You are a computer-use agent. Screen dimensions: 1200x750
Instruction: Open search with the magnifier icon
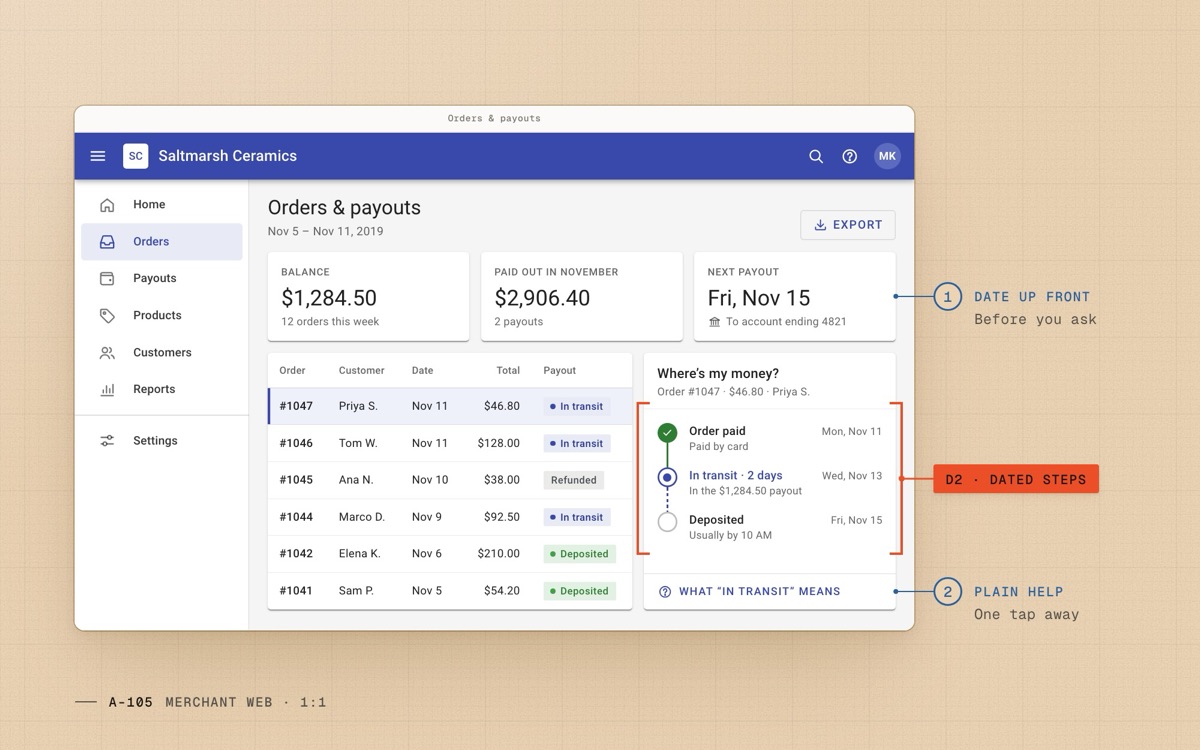tap(816, 156)
